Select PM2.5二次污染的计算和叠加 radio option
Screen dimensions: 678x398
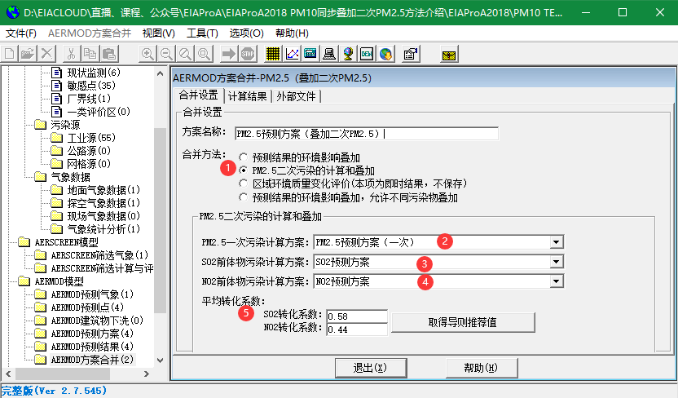(243, 170)
